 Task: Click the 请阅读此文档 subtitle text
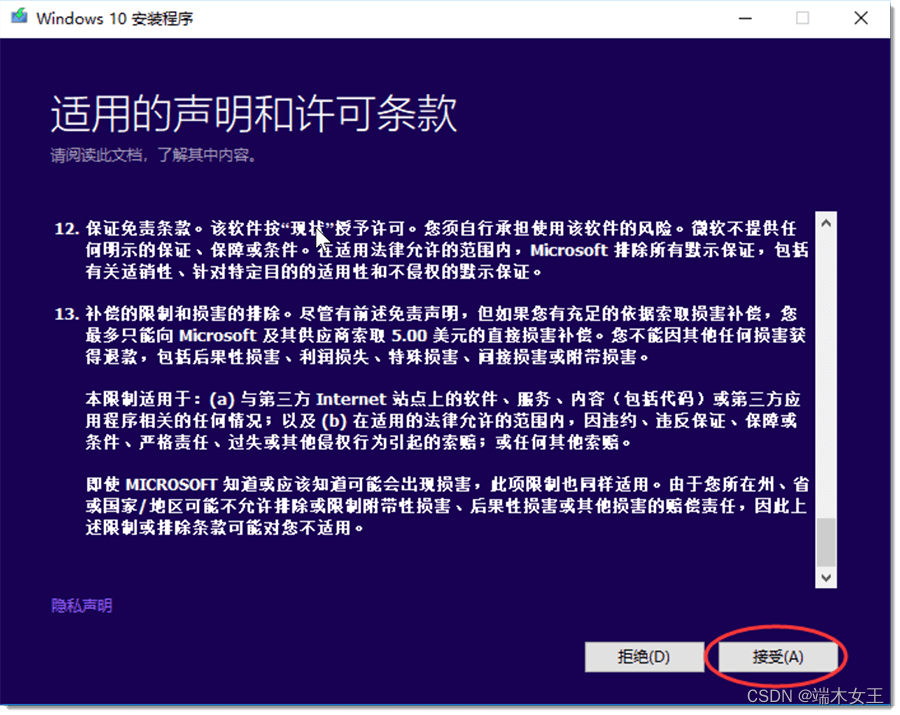pos(150,155)
